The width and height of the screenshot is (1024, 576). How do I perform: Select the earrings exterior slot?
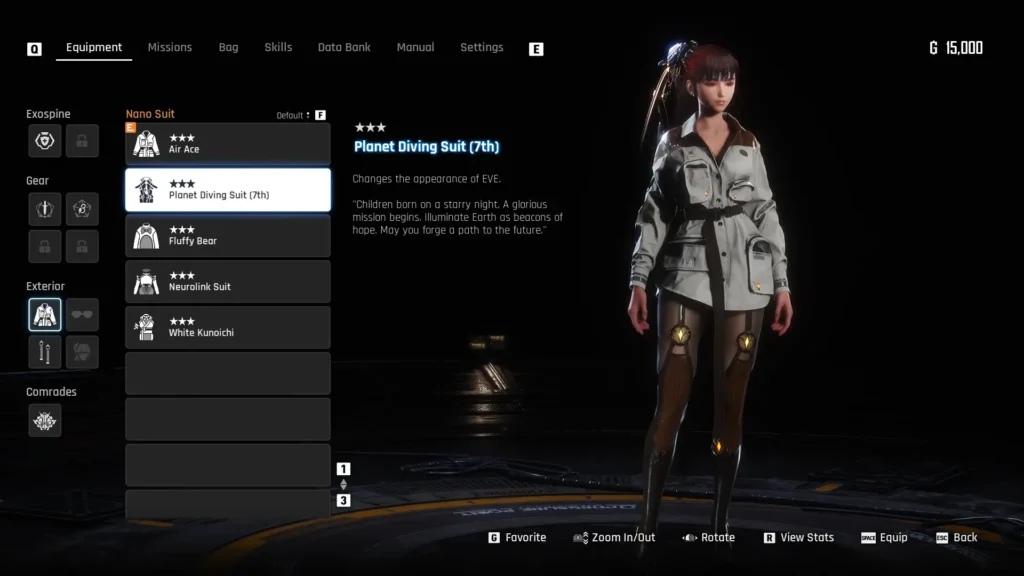coord(44,352)
